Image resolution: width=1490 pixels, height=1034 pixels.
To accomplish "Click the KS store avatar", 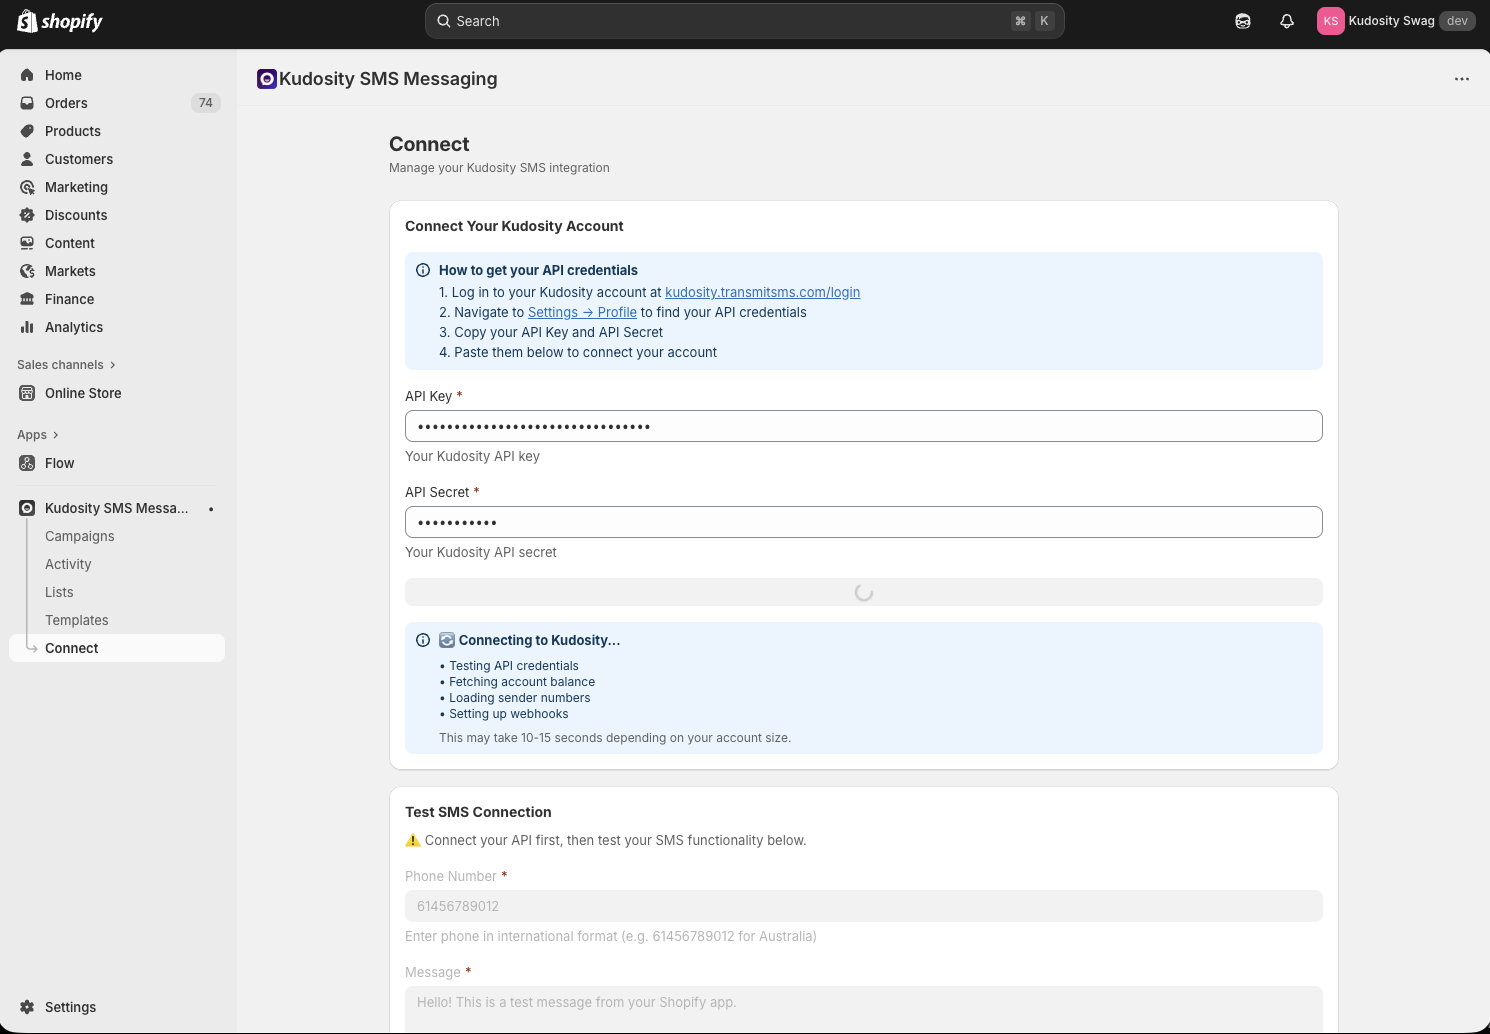I will (1331, 21).
